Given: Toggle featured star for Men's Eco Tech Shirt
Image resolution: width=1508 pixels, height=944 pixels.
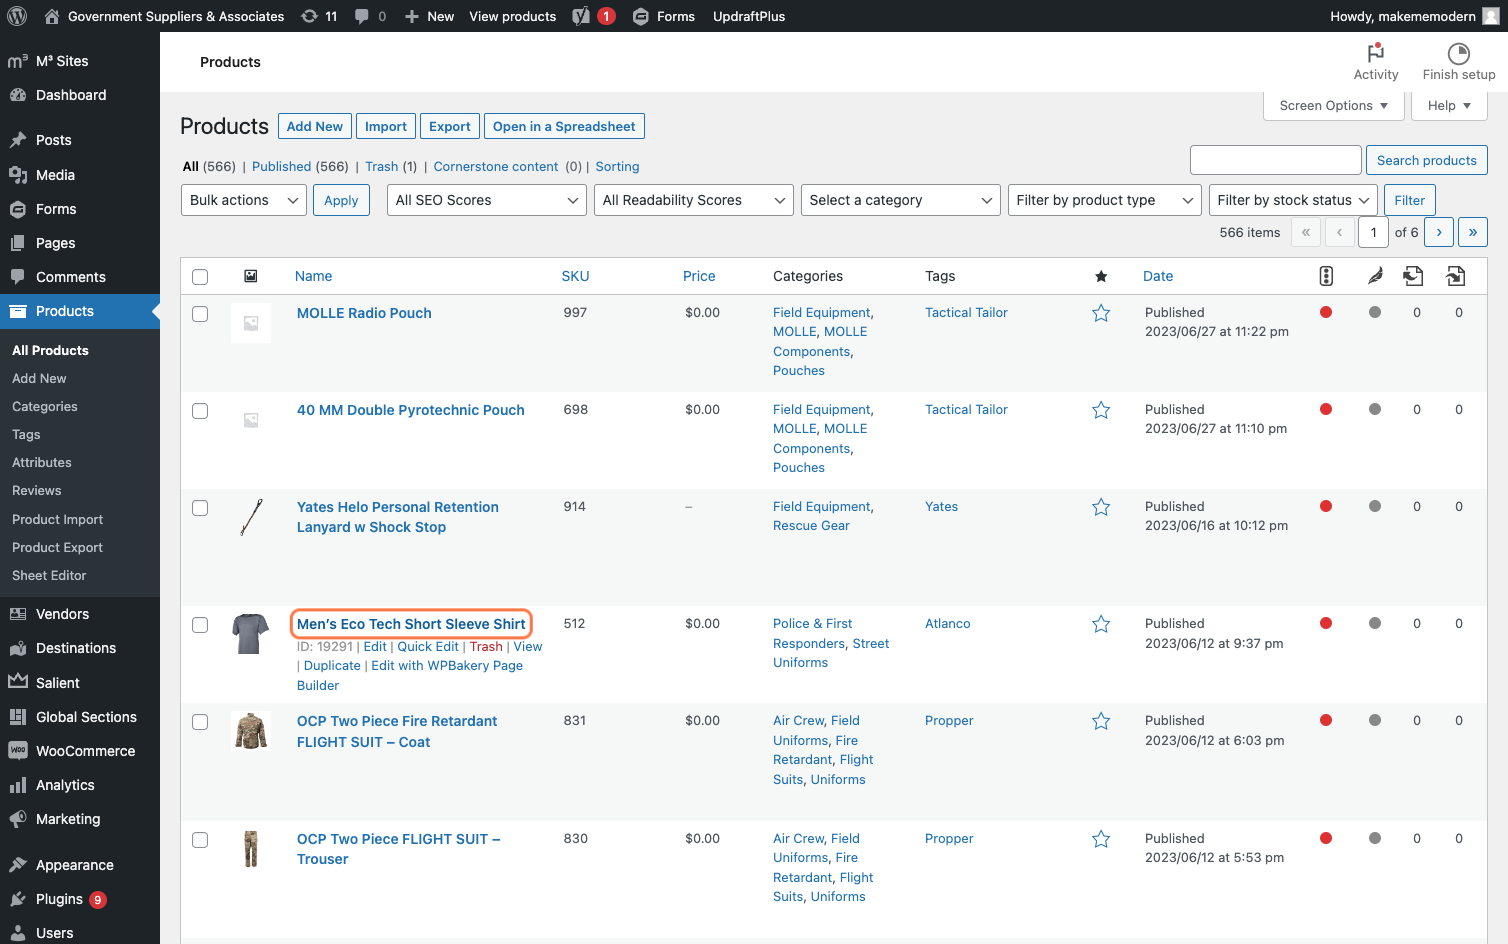Looking at the screenshot, I should pyautogui.click(x=1101, y=624).
